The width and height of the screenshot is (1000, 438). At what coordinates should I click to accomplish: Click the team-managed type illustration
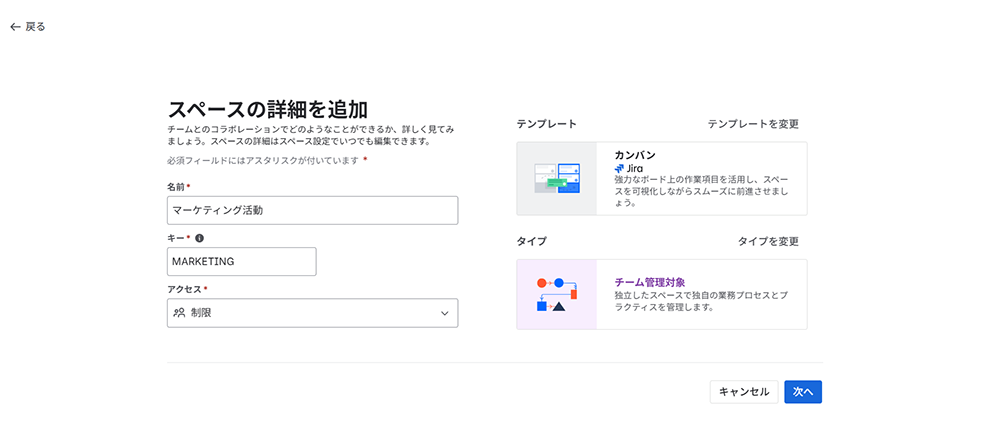pyautogui.click(x=556, y=294)
